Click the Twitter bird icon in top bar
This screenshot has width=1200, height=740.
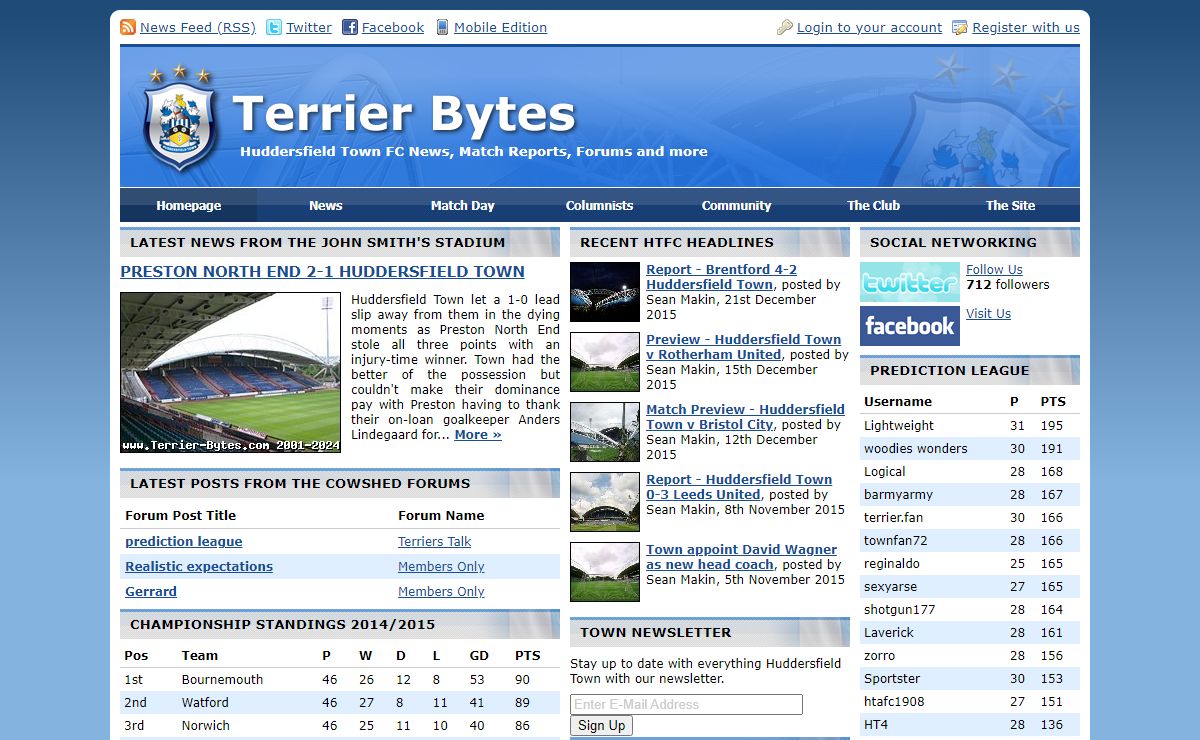click(274, 27)
